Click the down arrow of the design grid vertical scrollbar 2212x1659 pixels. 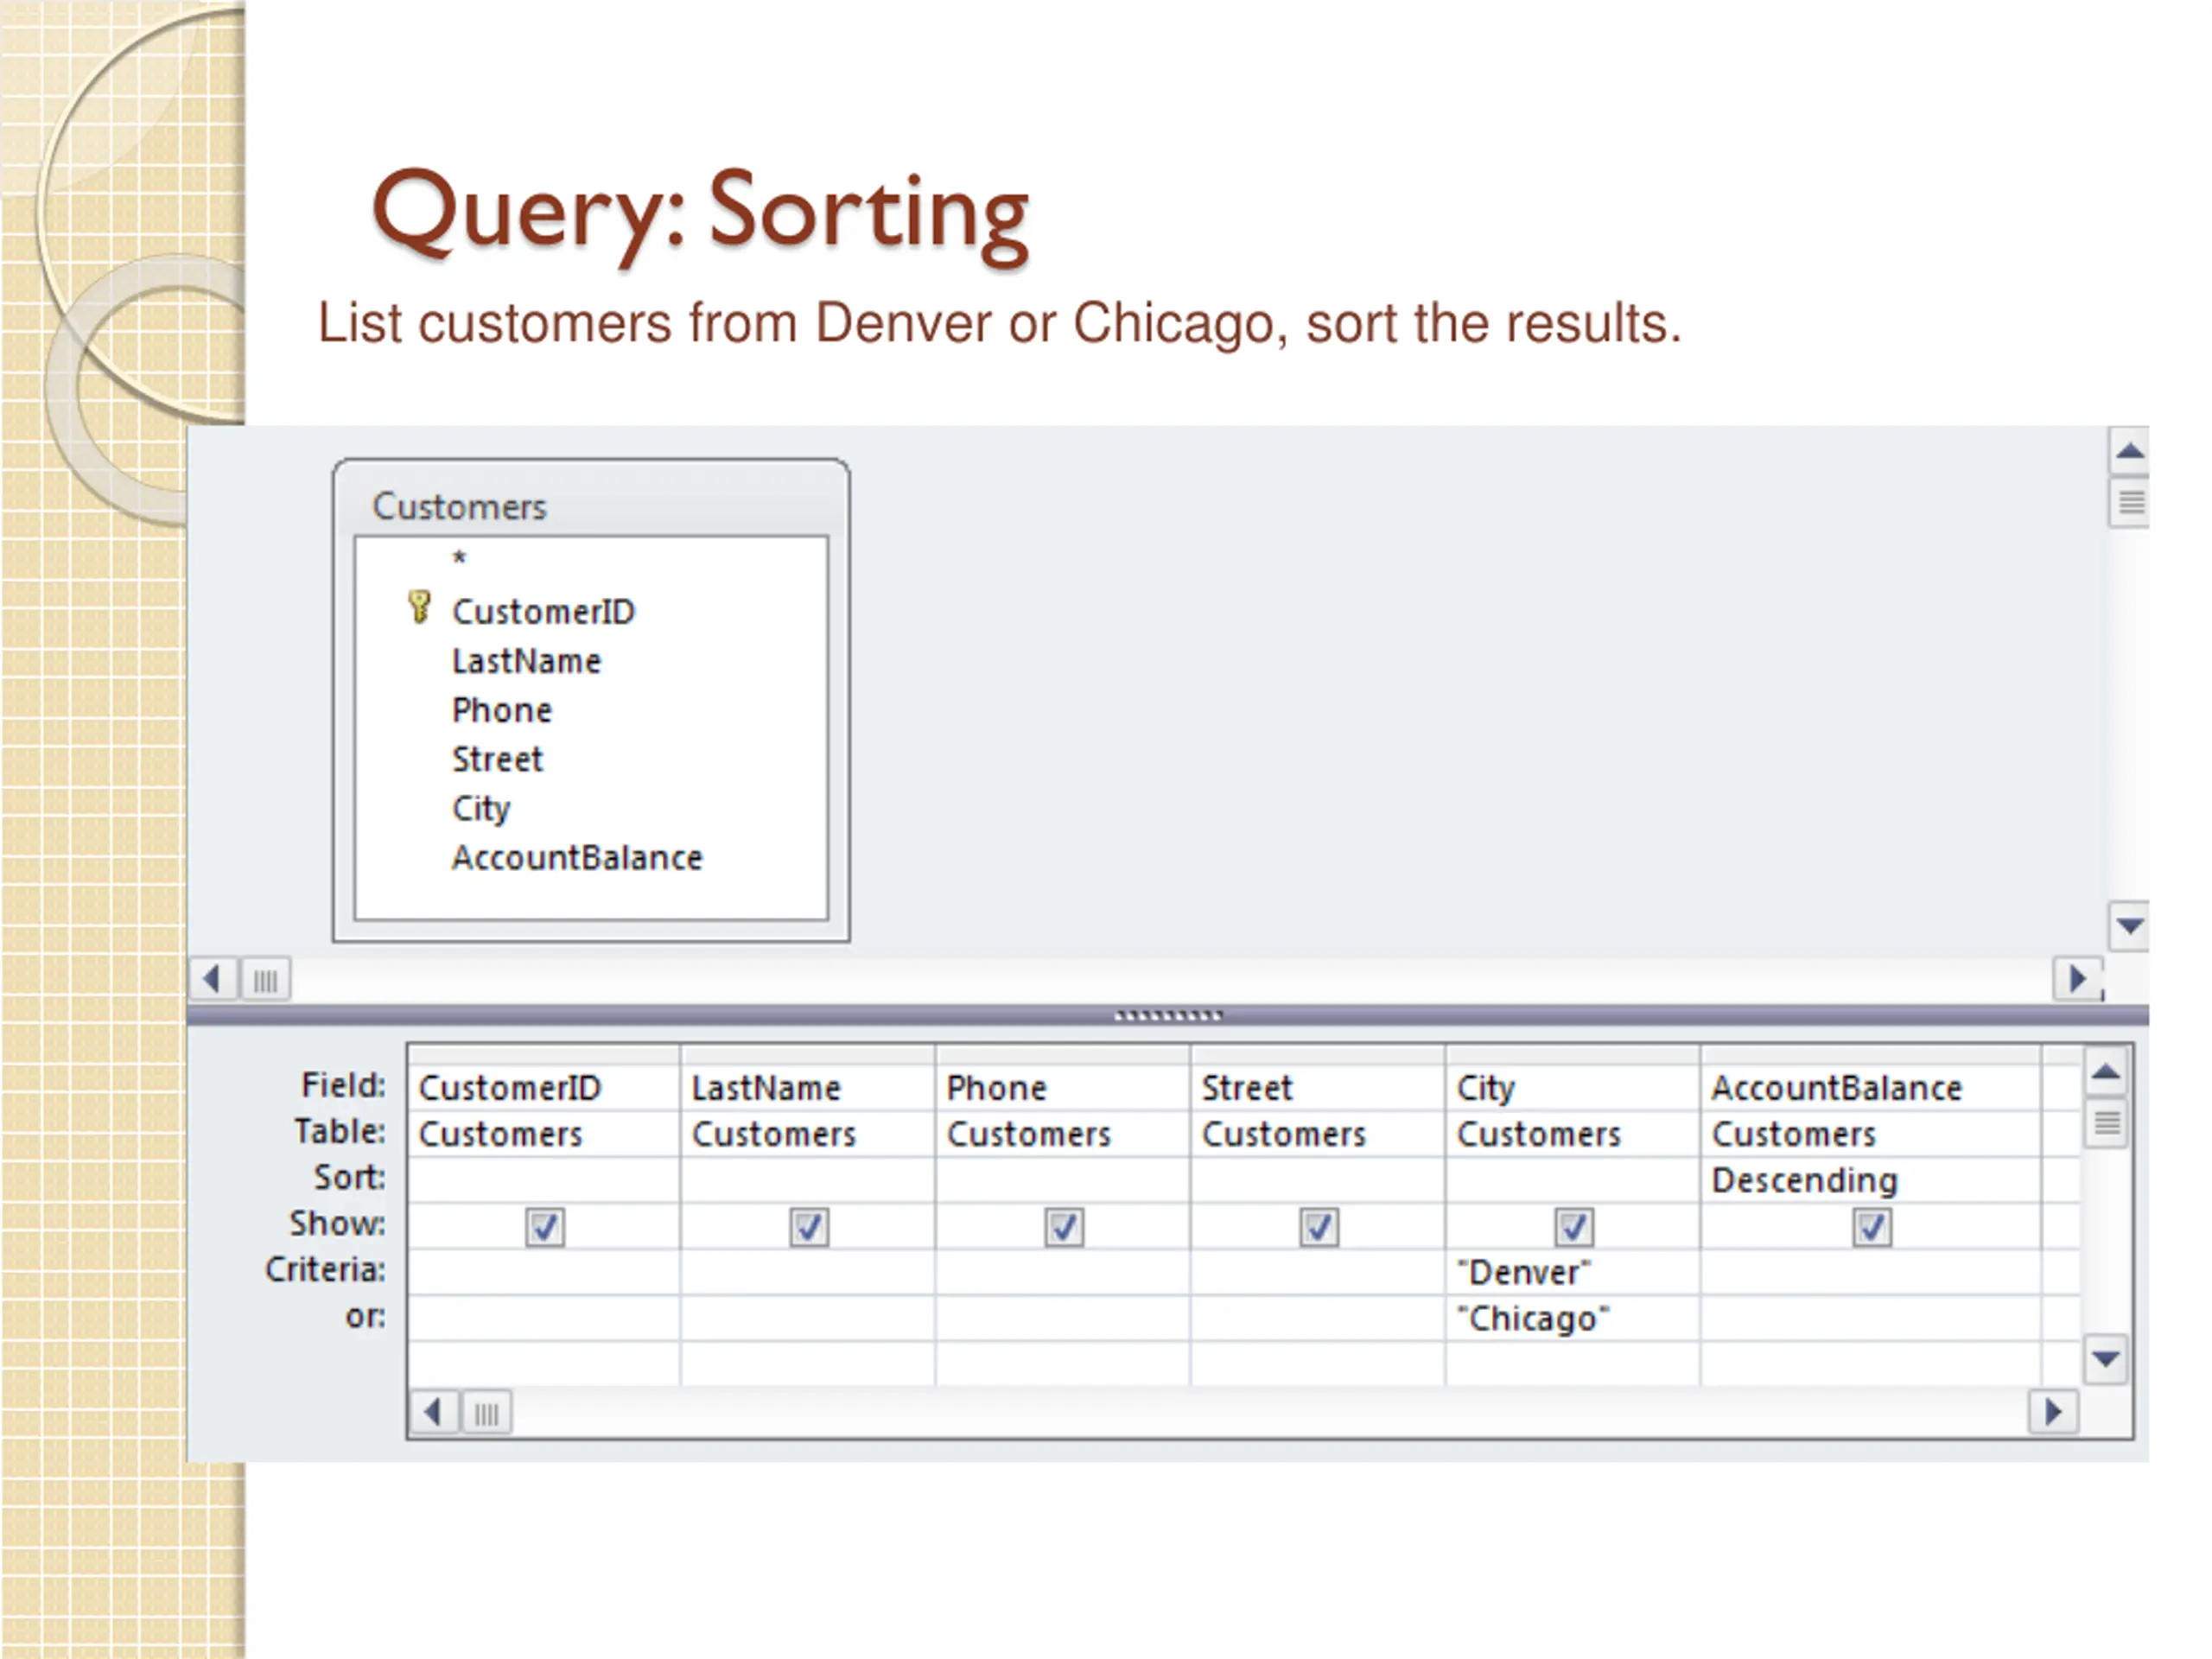(x=2106, y=1359)
